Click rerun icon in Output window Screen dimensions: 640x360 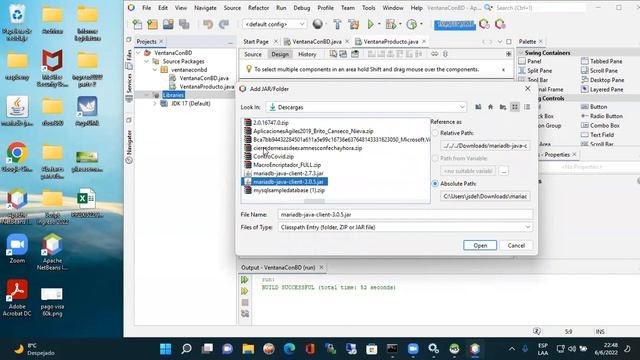244,280
